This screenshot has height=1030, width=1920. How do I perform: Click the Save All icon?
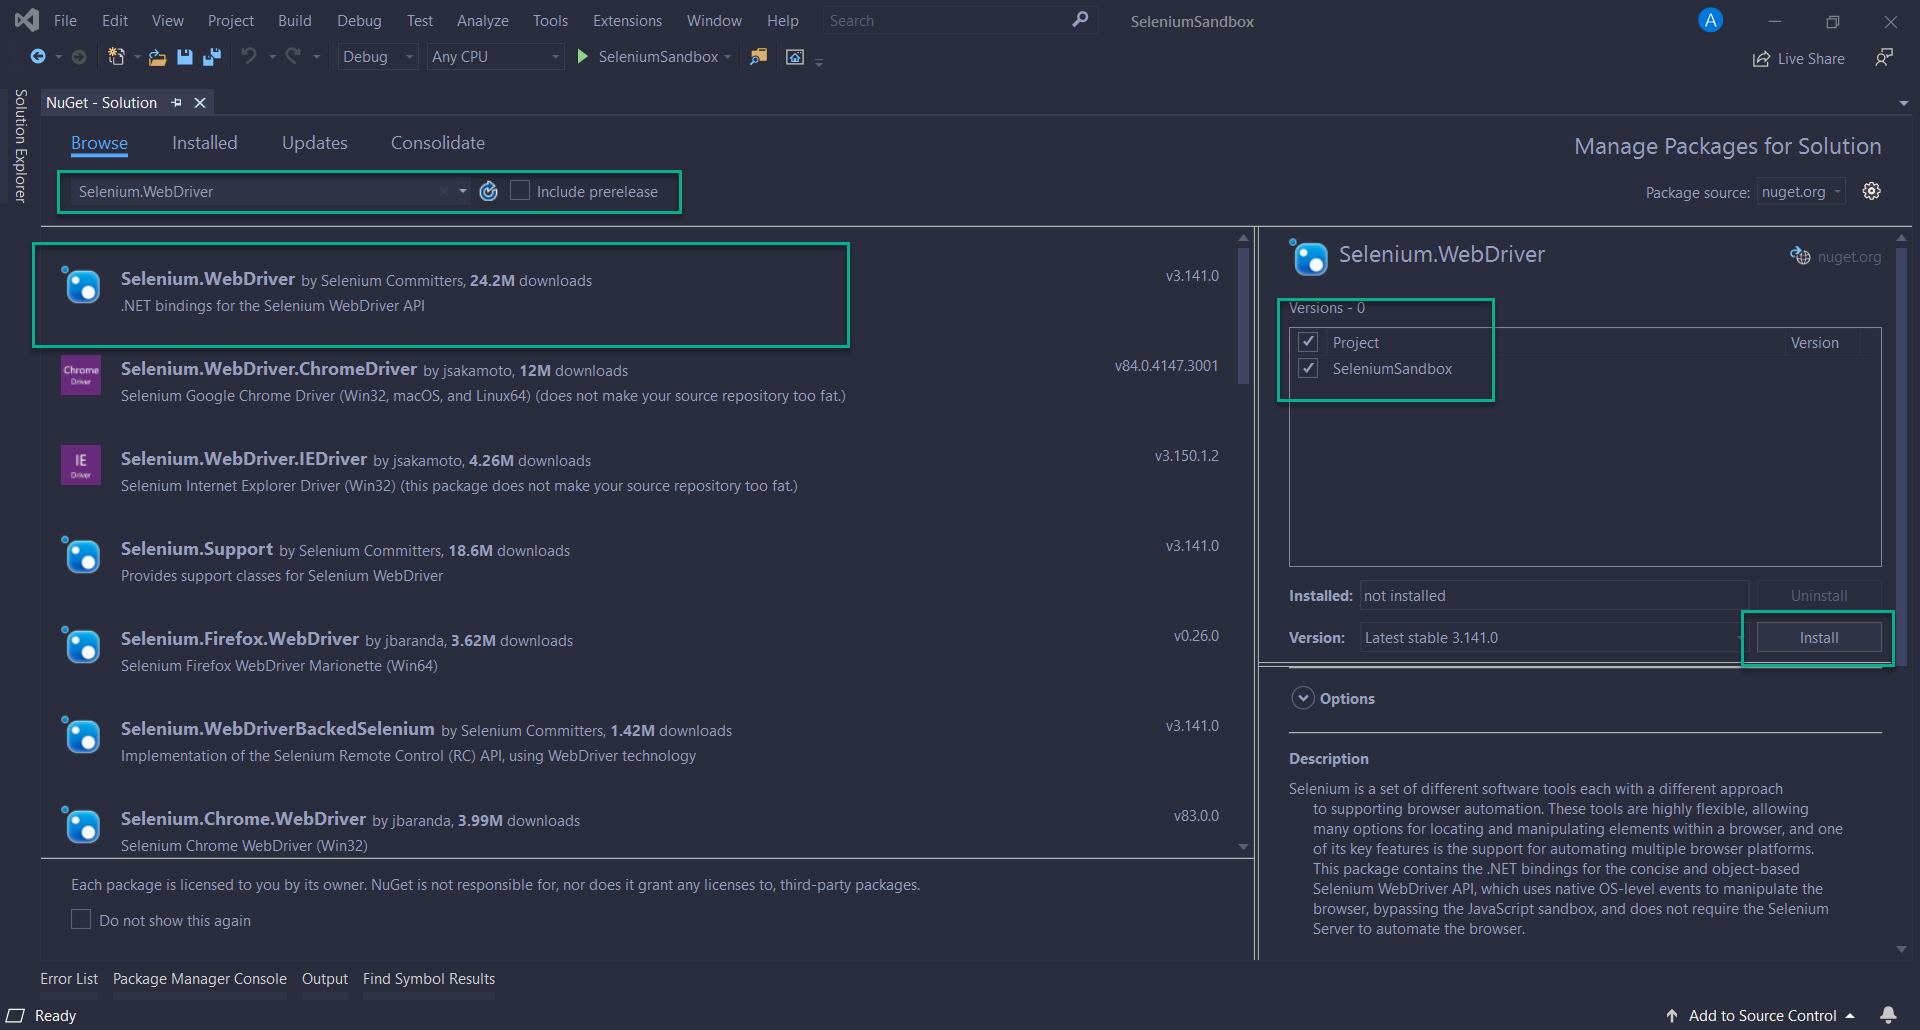coord(211,57)
